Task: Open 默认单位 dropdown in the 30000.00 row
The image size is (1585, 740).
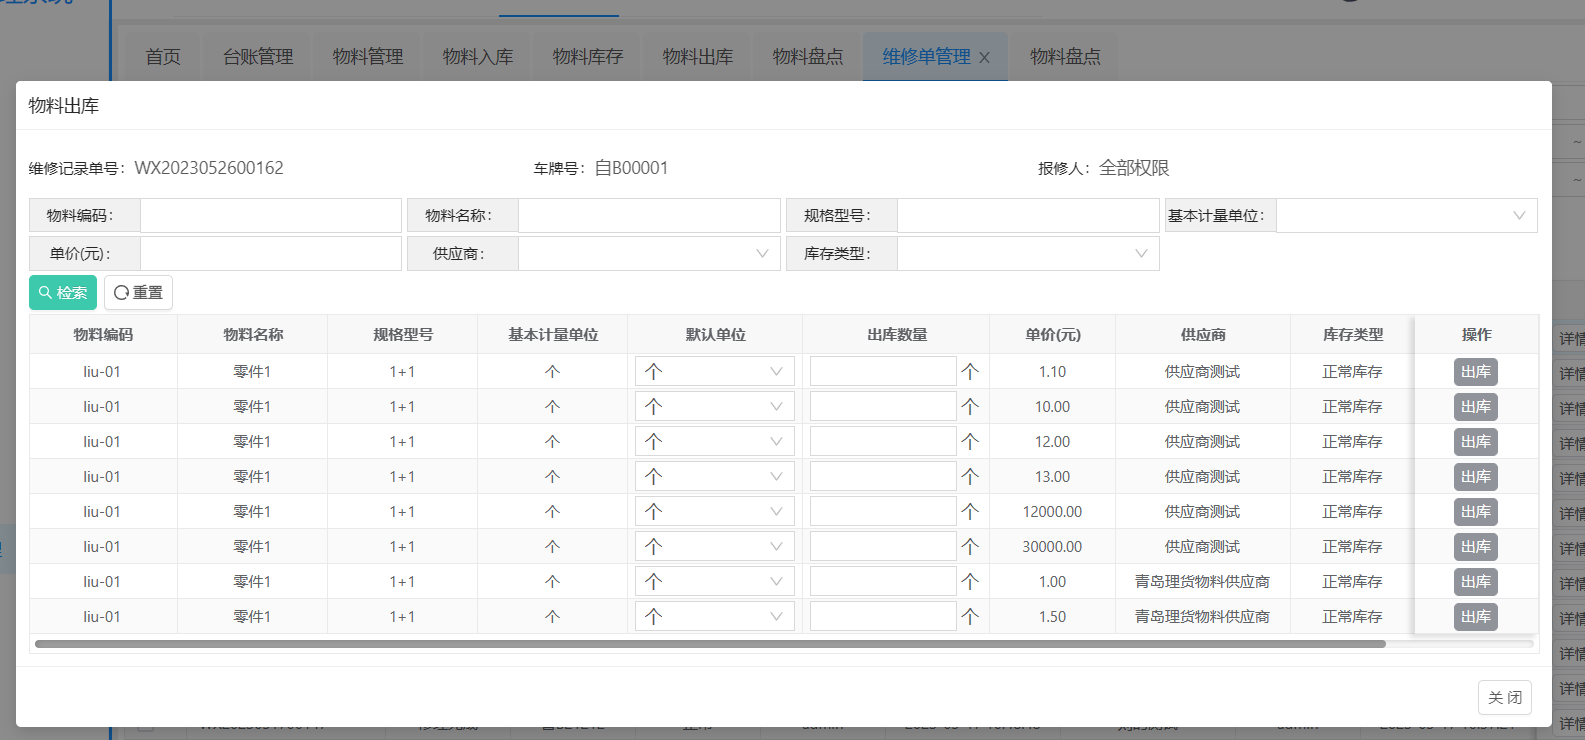Action: (x=714, y=547)
